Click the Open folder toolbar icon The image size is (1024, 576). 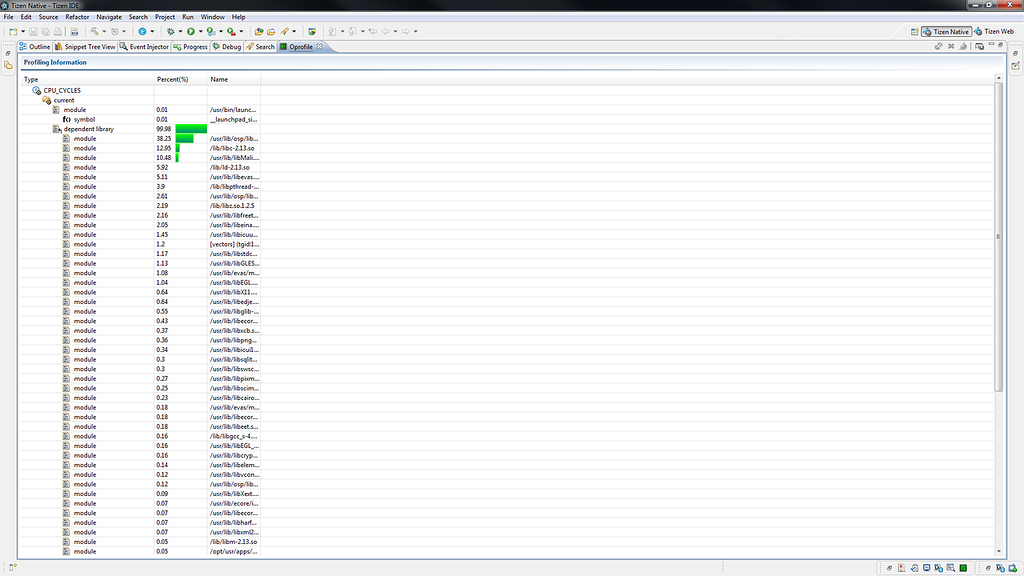click(271, 31)
